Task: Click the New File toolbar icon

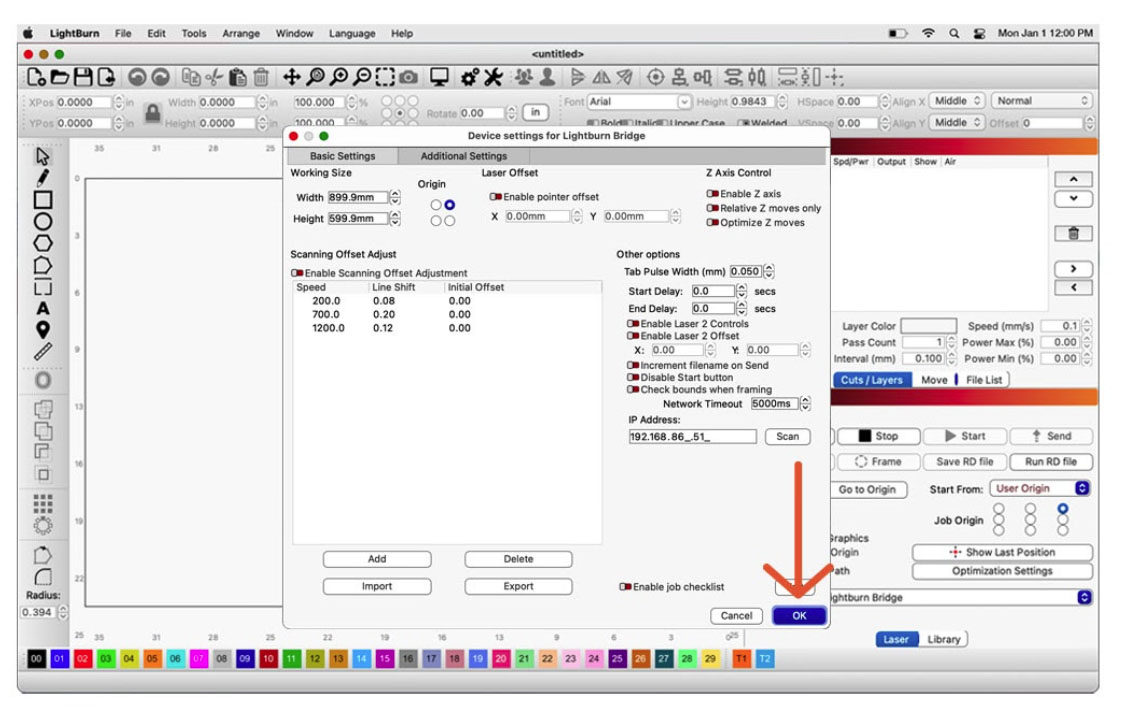Action: coord(36,77)
